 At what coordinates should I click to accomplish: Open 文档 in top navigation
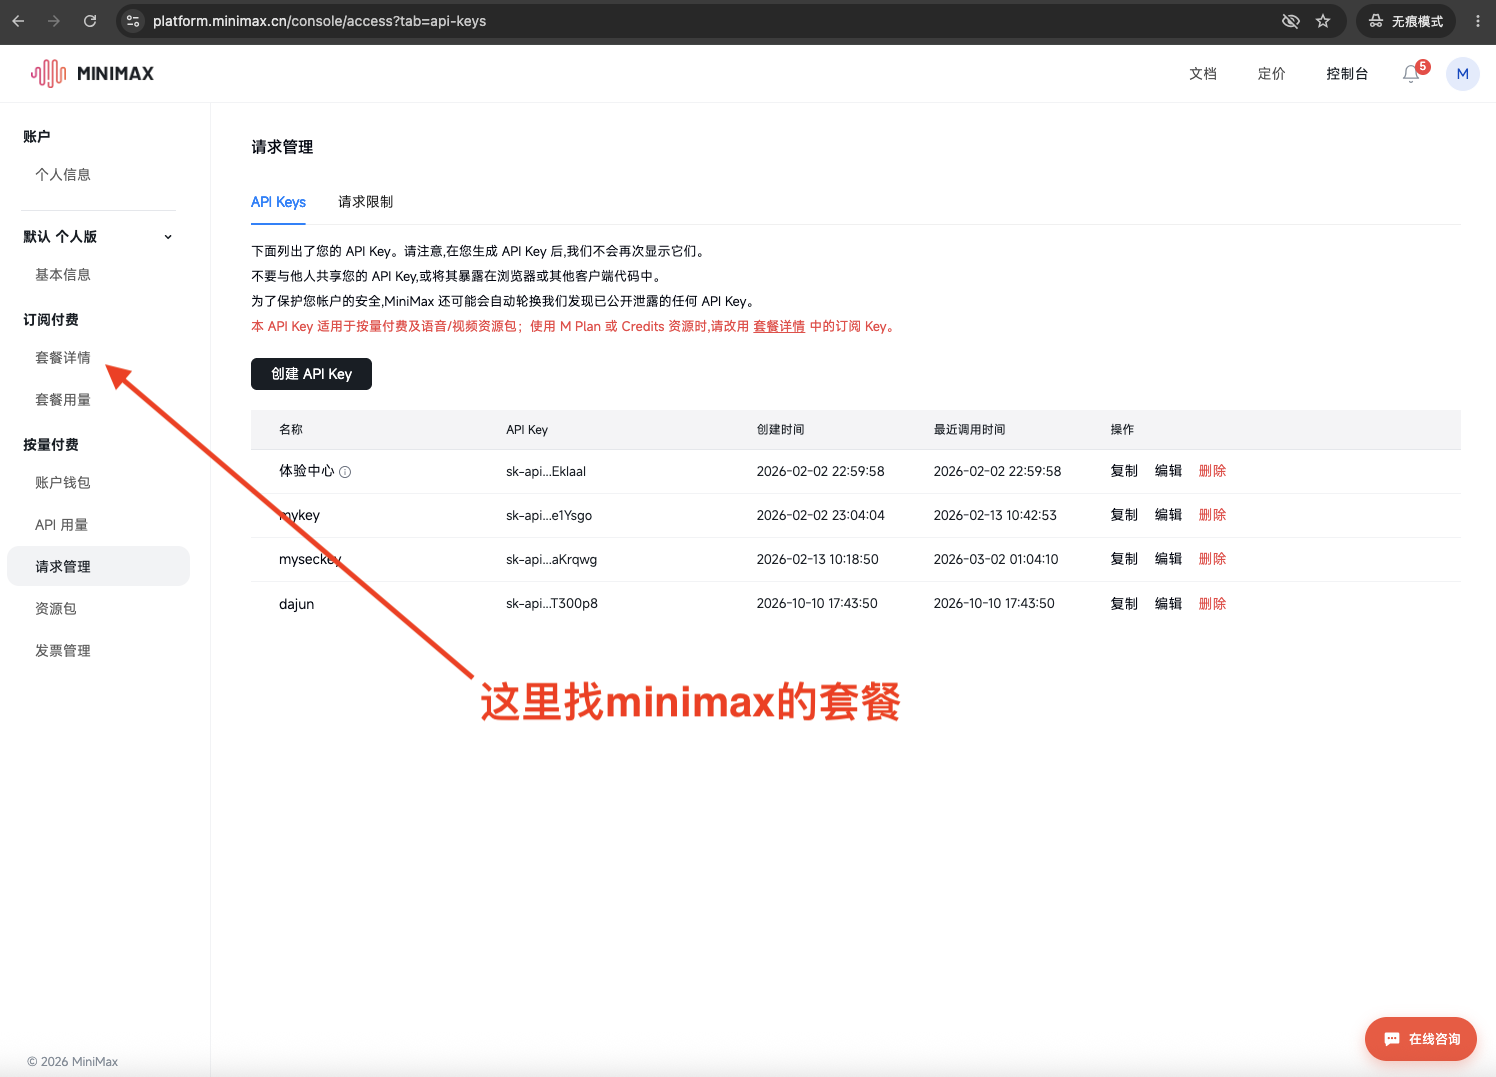tap(1203, 73)
